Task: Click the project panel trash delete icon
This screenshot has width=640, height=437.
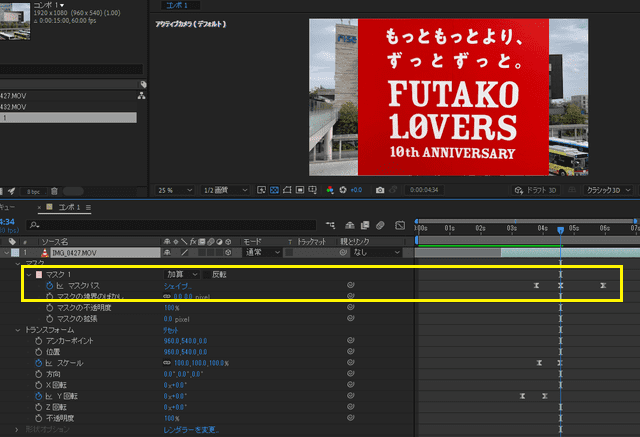Action: click(54, 191)
